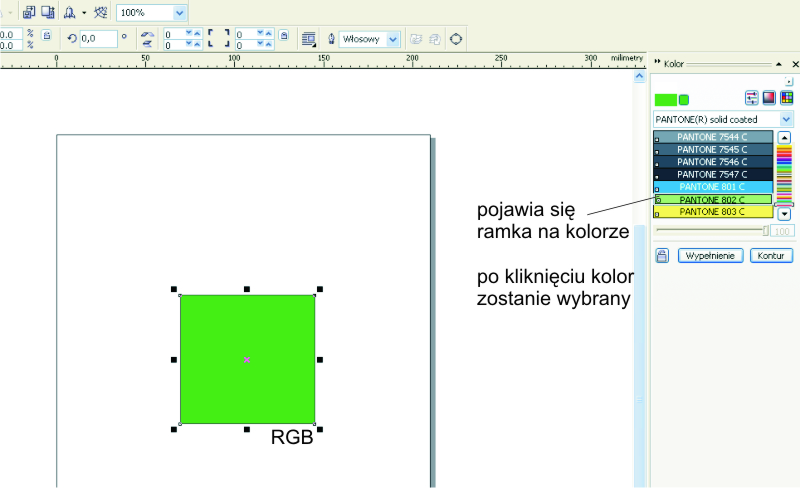Click the convert to curves icon

pos(456,39)
